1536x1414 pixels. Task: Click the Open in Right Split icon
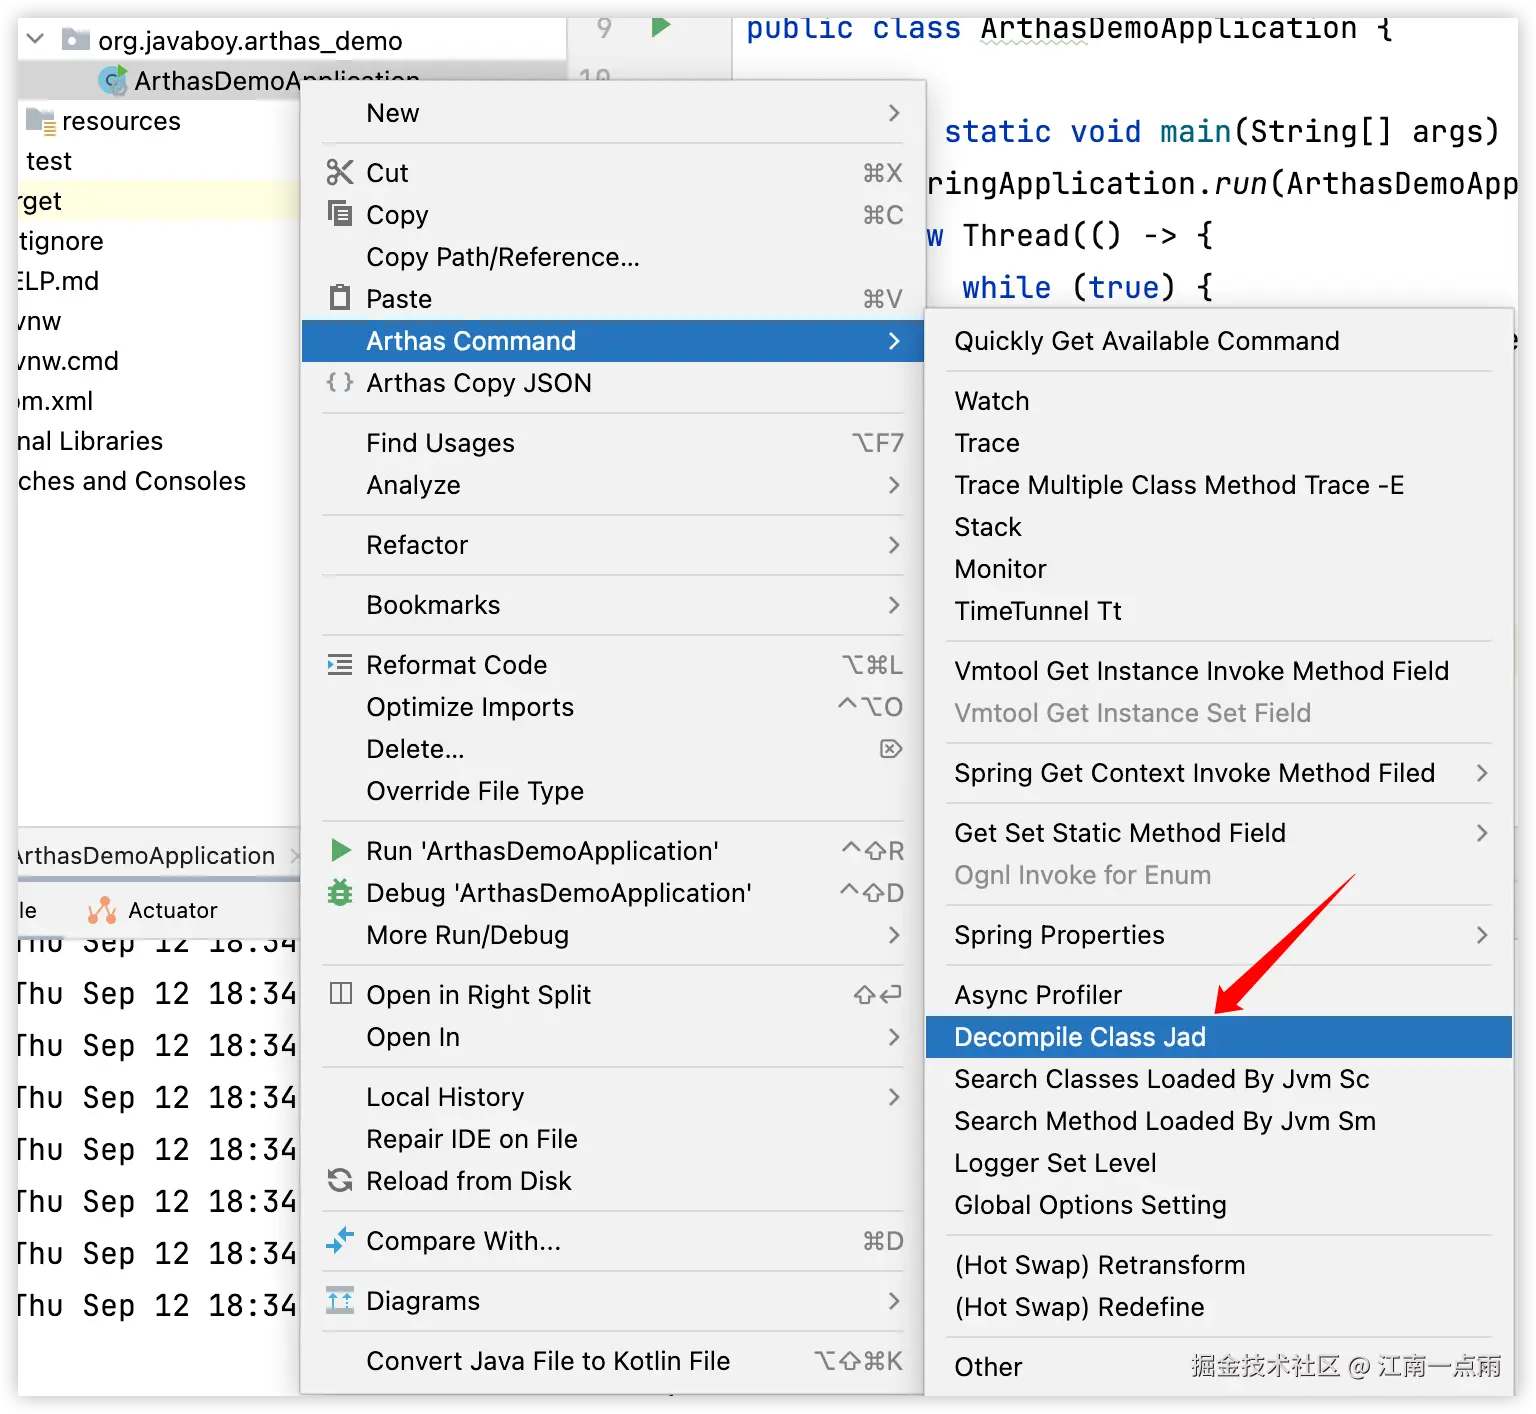[x=341, y=993]
